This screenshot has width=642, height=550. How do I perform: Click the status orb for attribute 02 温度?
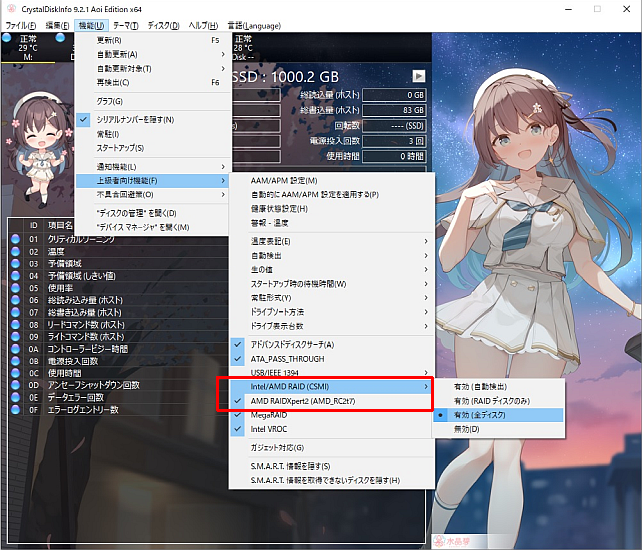coord(16,251)
